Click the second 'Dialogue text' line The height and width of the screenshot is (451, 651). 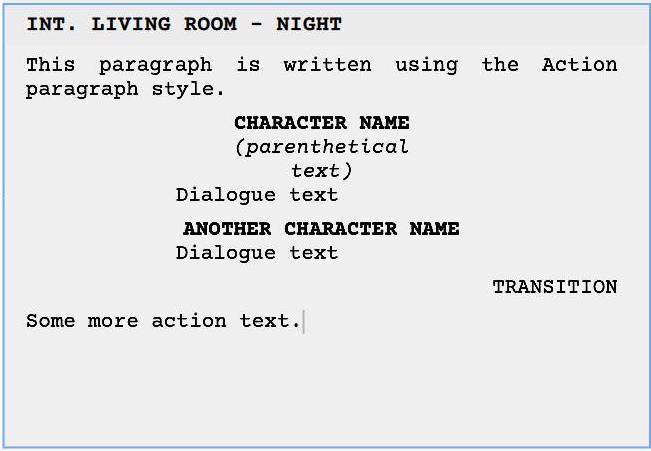coord(257,253)
